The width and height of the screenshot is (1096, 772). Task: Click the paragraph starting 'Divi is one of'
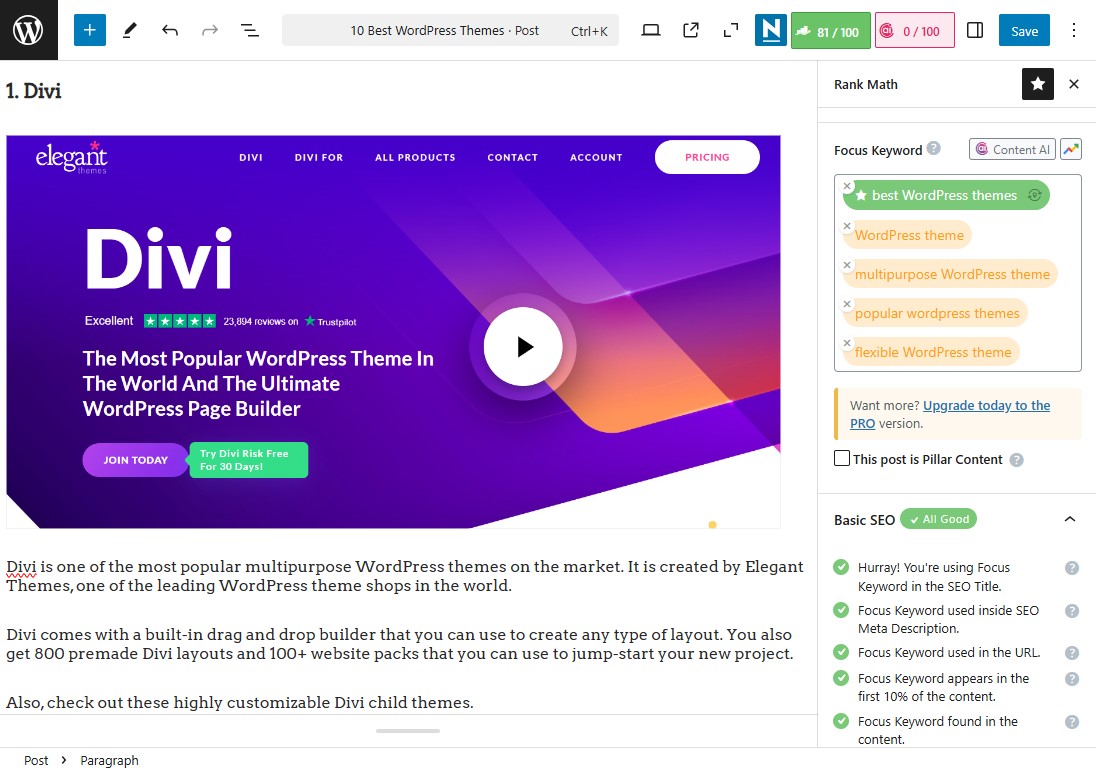pos(405,576)
